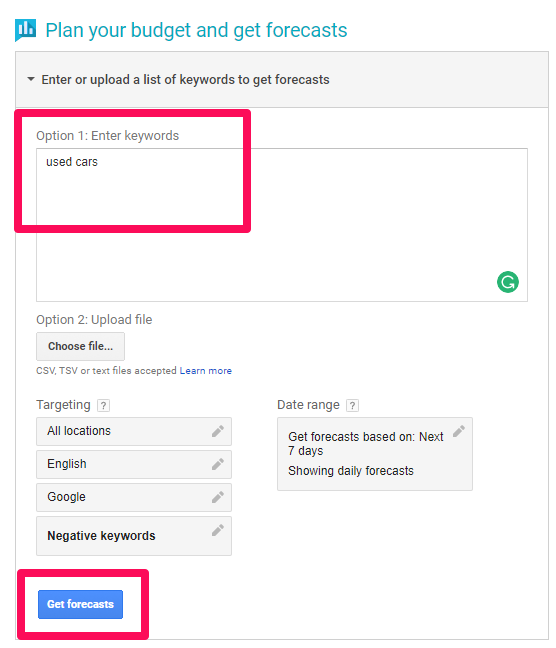
Task: Click the Plan your budget heading
Action: coord(196,30)
